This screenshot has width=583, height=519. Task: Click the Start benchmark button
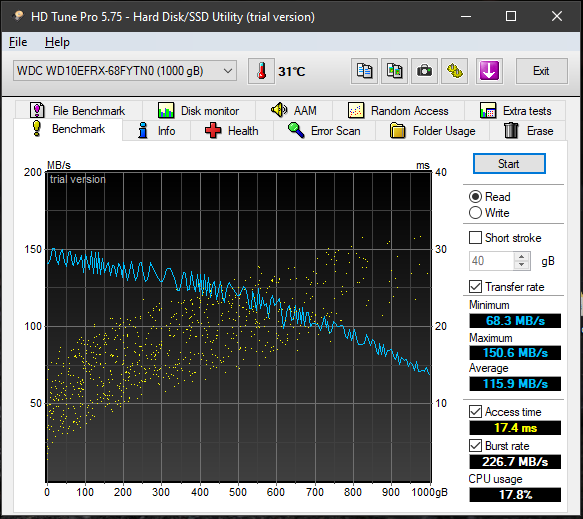(509, 164)
